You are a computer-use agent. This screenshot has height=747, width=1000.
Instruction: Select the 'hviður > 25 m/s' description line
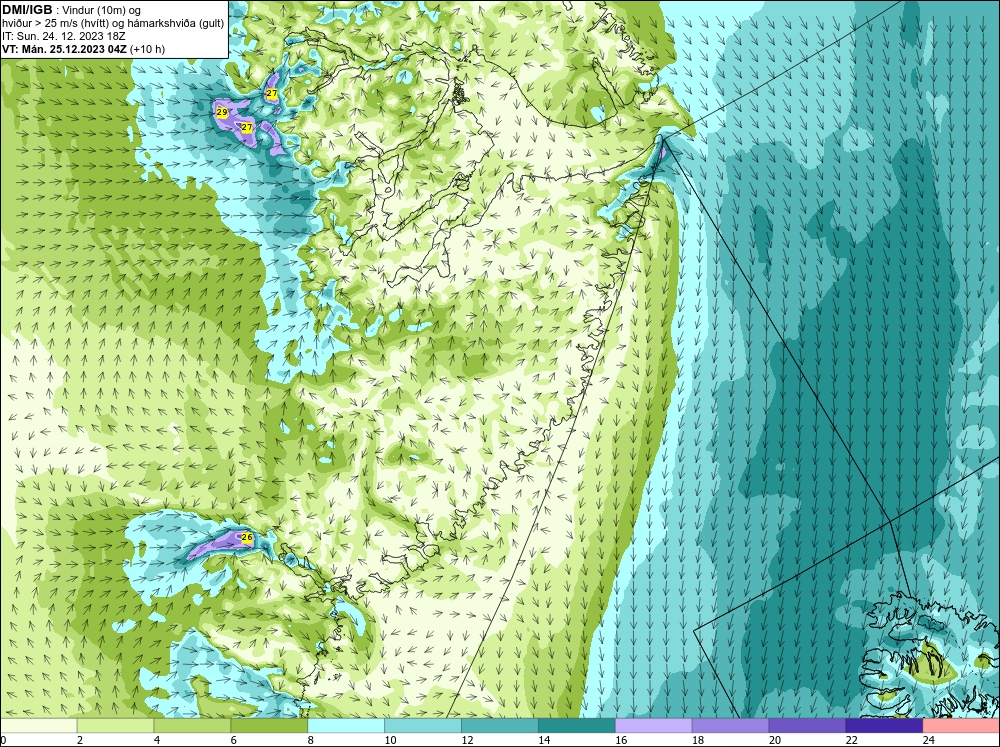[113, 23]
